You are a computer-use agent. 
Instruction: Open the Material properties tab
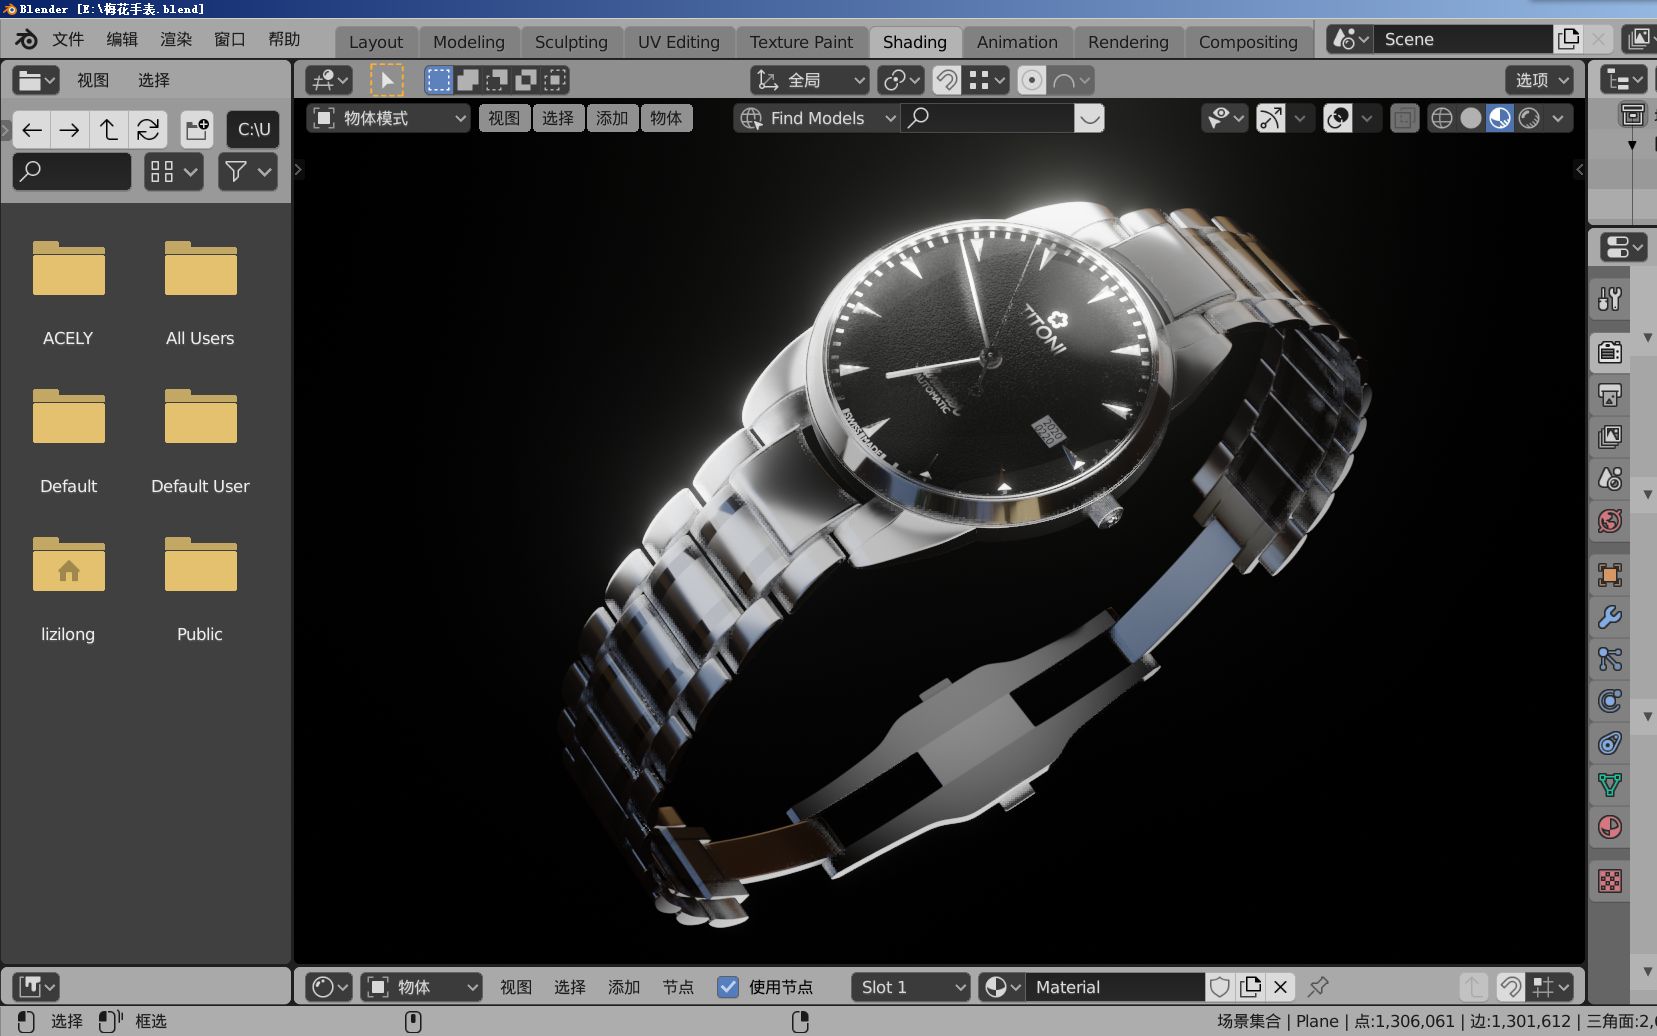(x=1610, y=827)
